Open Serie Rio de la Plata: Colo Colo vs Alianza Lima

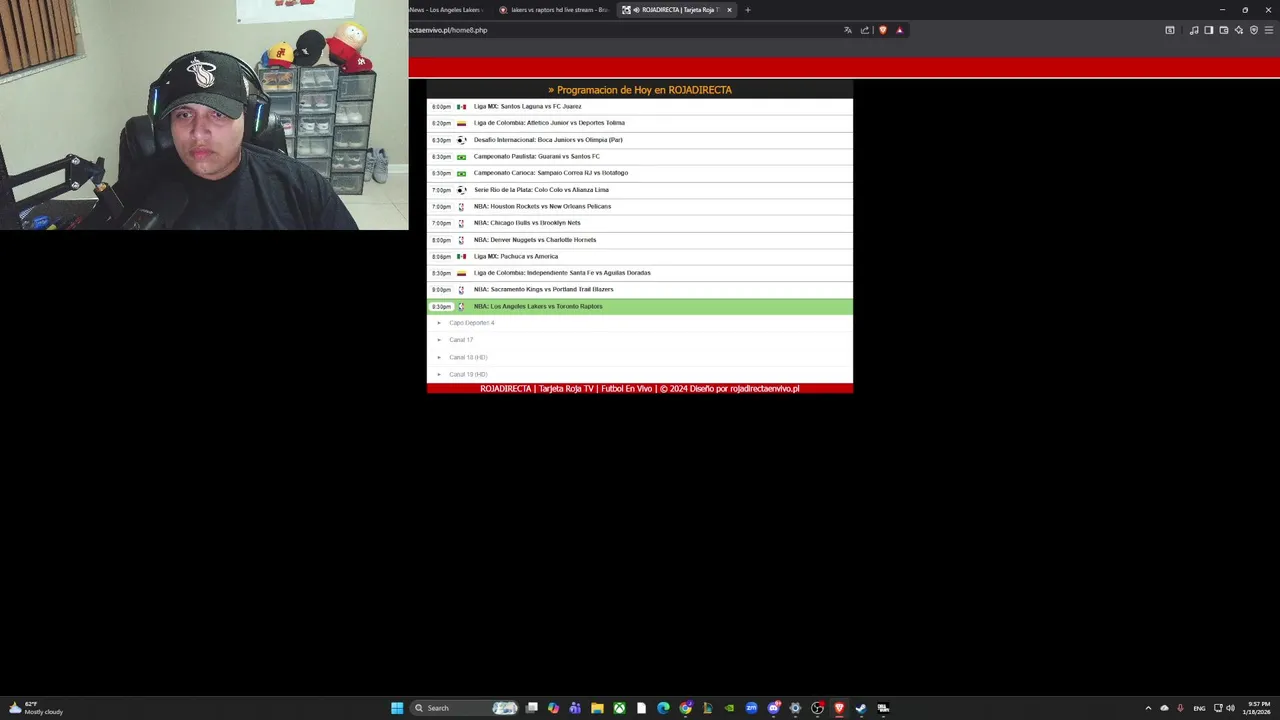(x=640, y=190)
